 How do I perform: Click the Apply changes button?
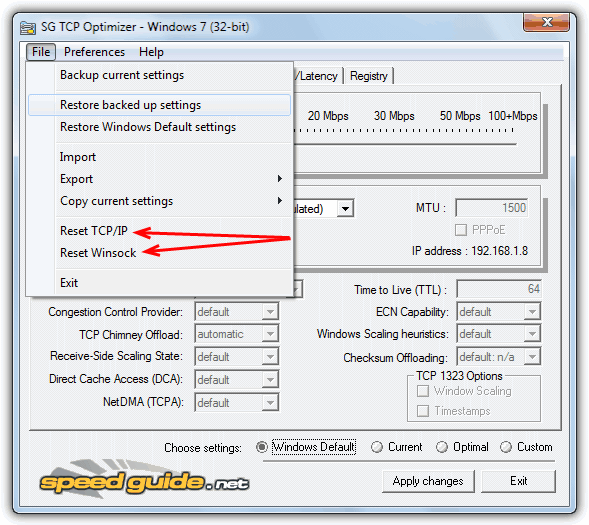click(428, 481)
